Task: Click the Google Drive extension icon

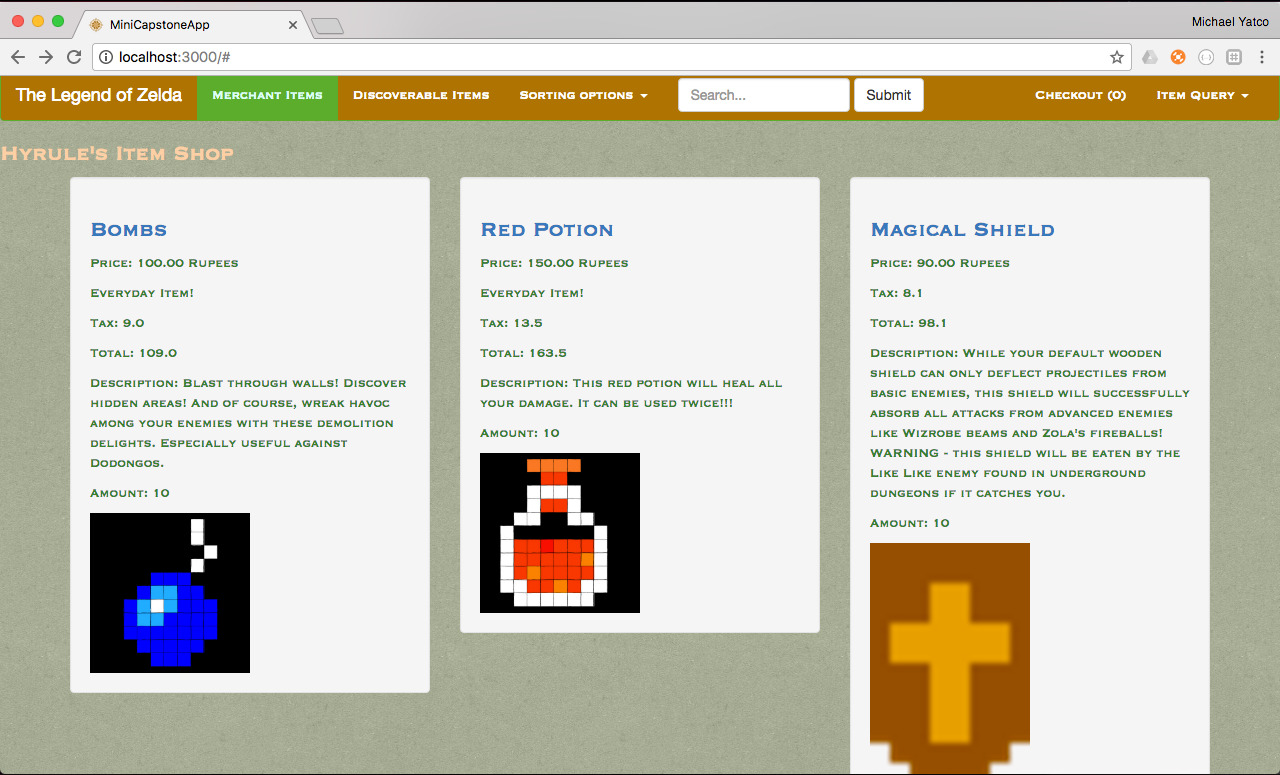Action: click(x=1150, y=57)
